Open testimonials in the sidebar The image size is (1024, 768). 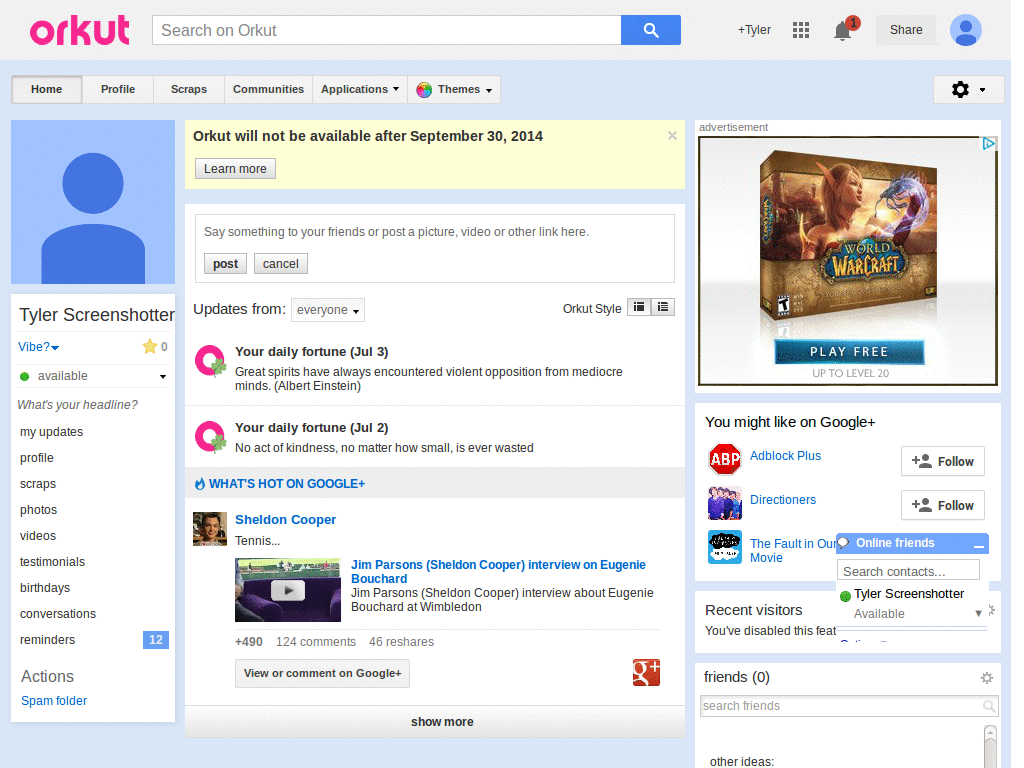52,562
